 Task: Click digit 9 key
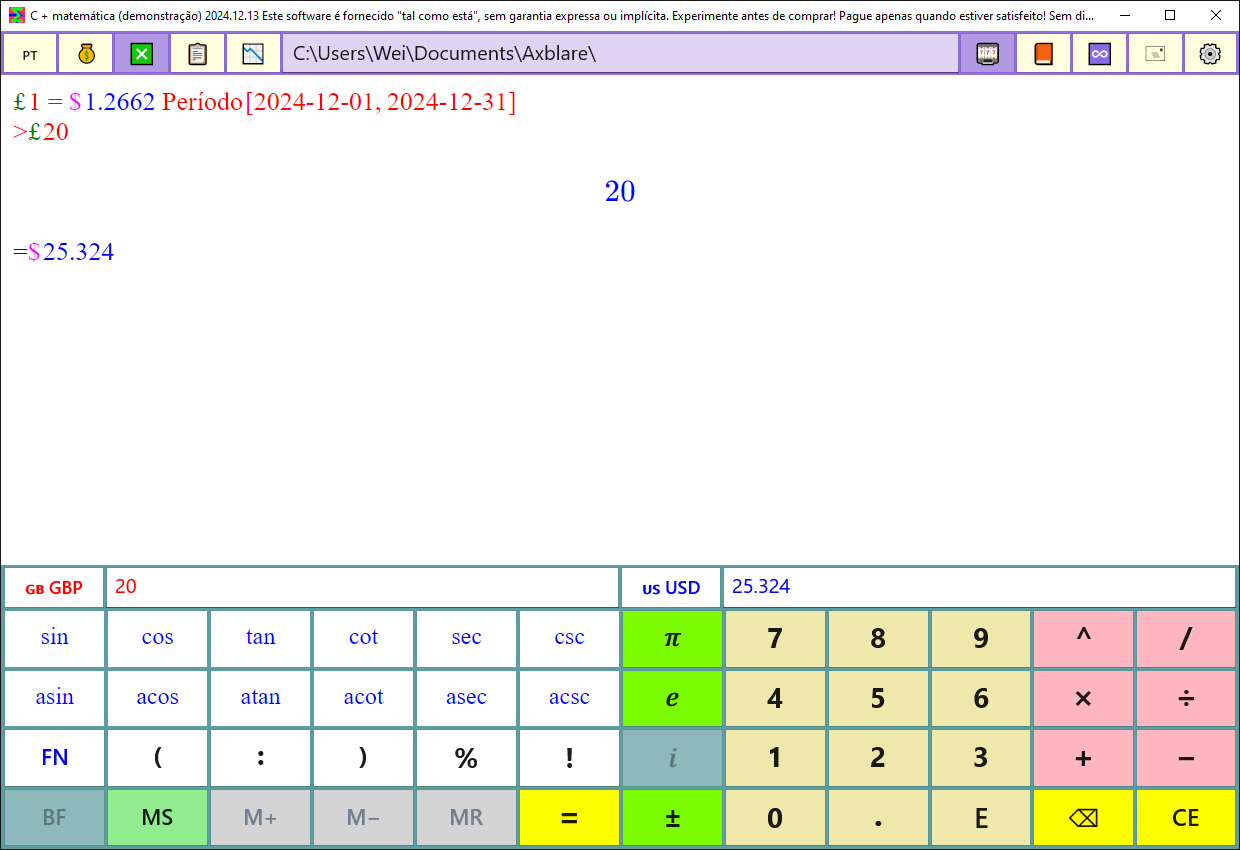[982, 639]
